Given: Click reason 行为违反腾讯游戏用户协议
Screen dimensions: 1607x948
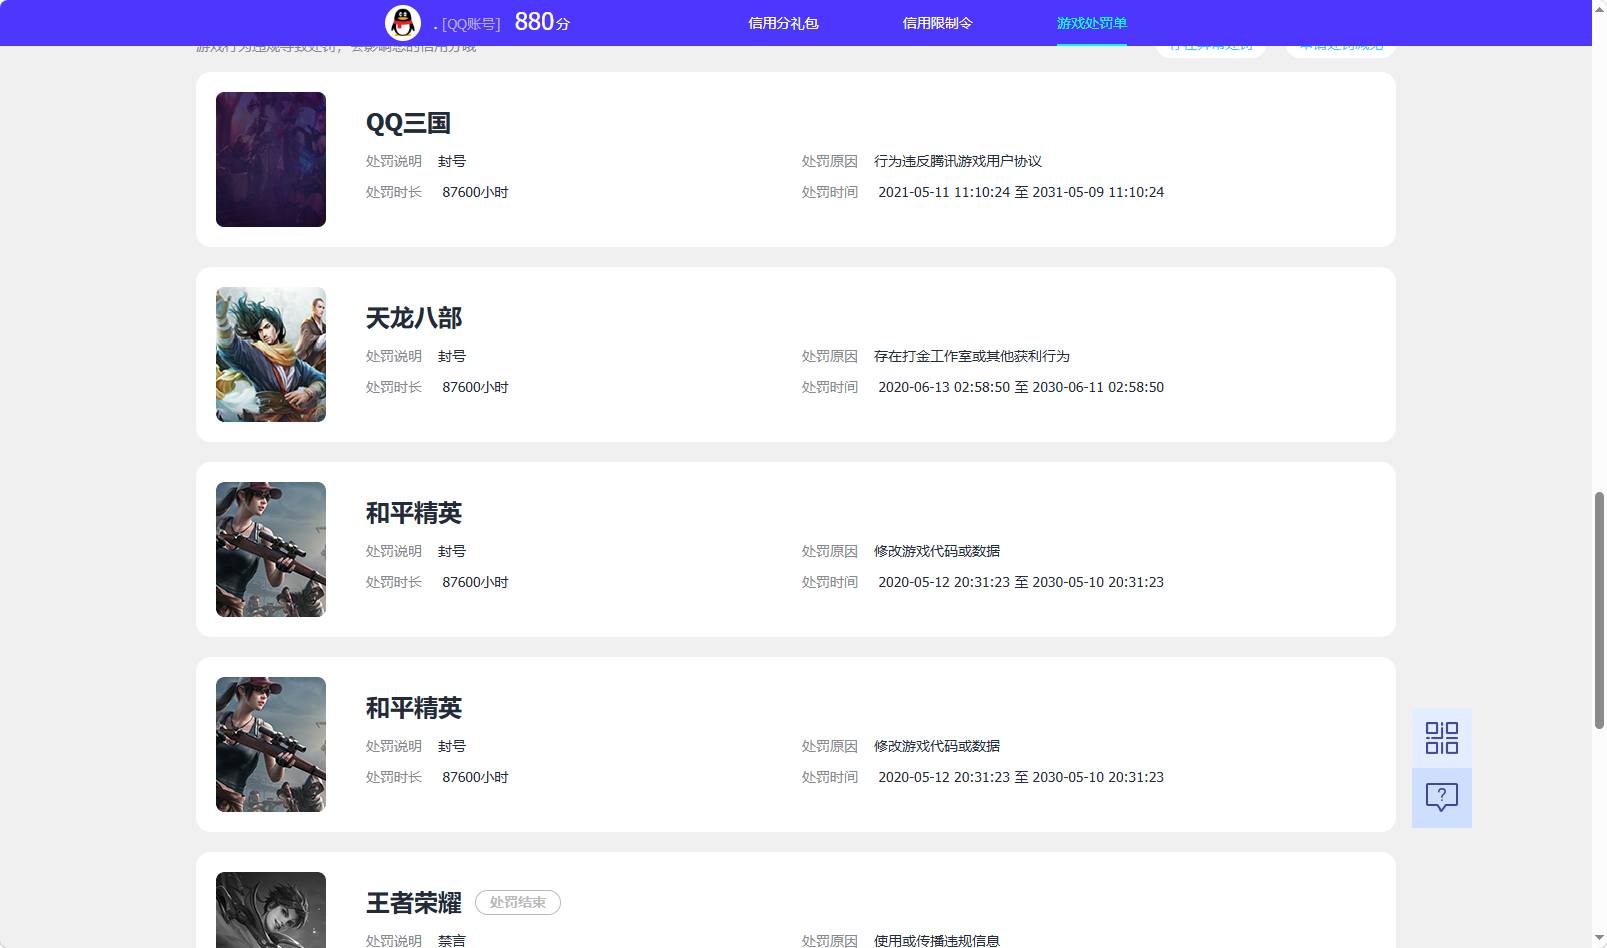Looking at the screenshot, I should pos(958,161).
